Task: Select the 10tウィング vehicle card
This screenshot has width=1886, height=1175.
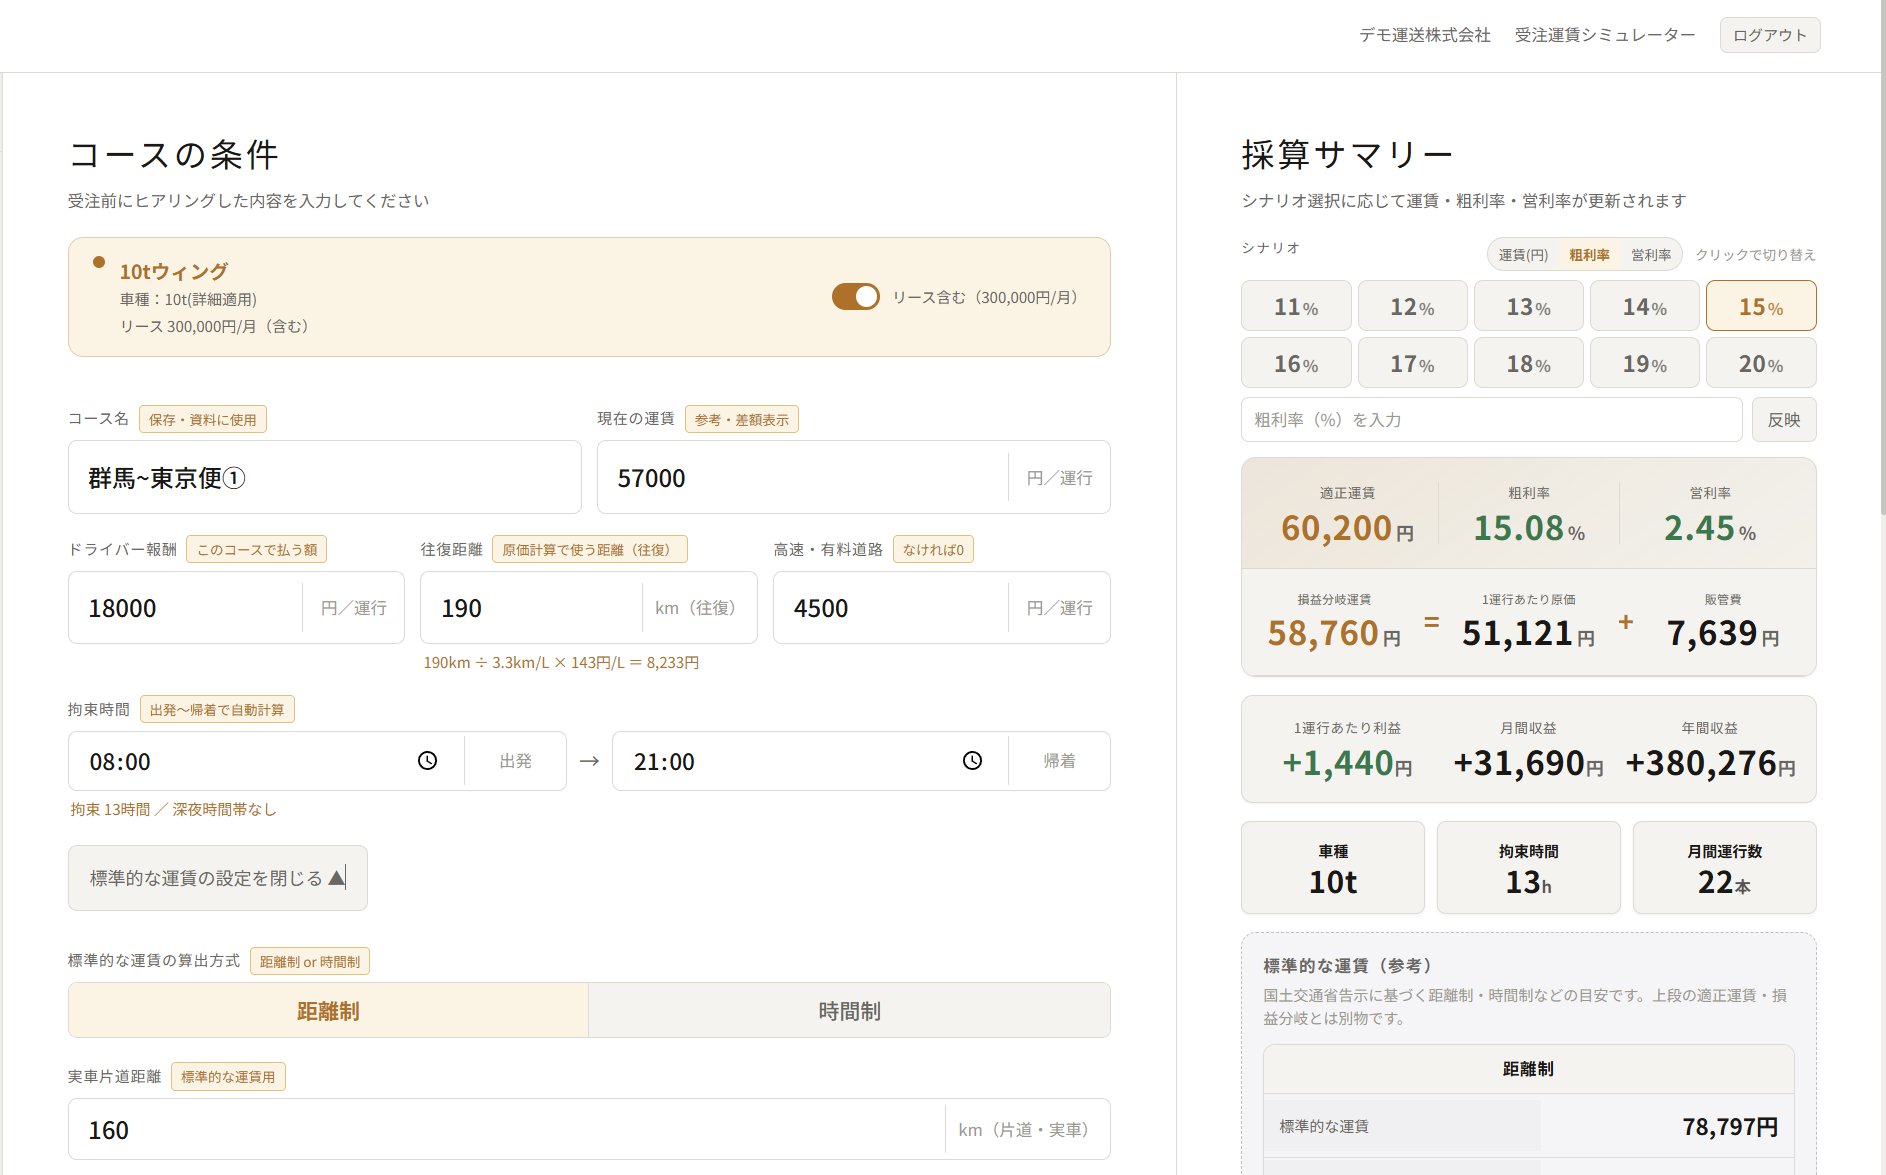Action: (x=589, y=297)
